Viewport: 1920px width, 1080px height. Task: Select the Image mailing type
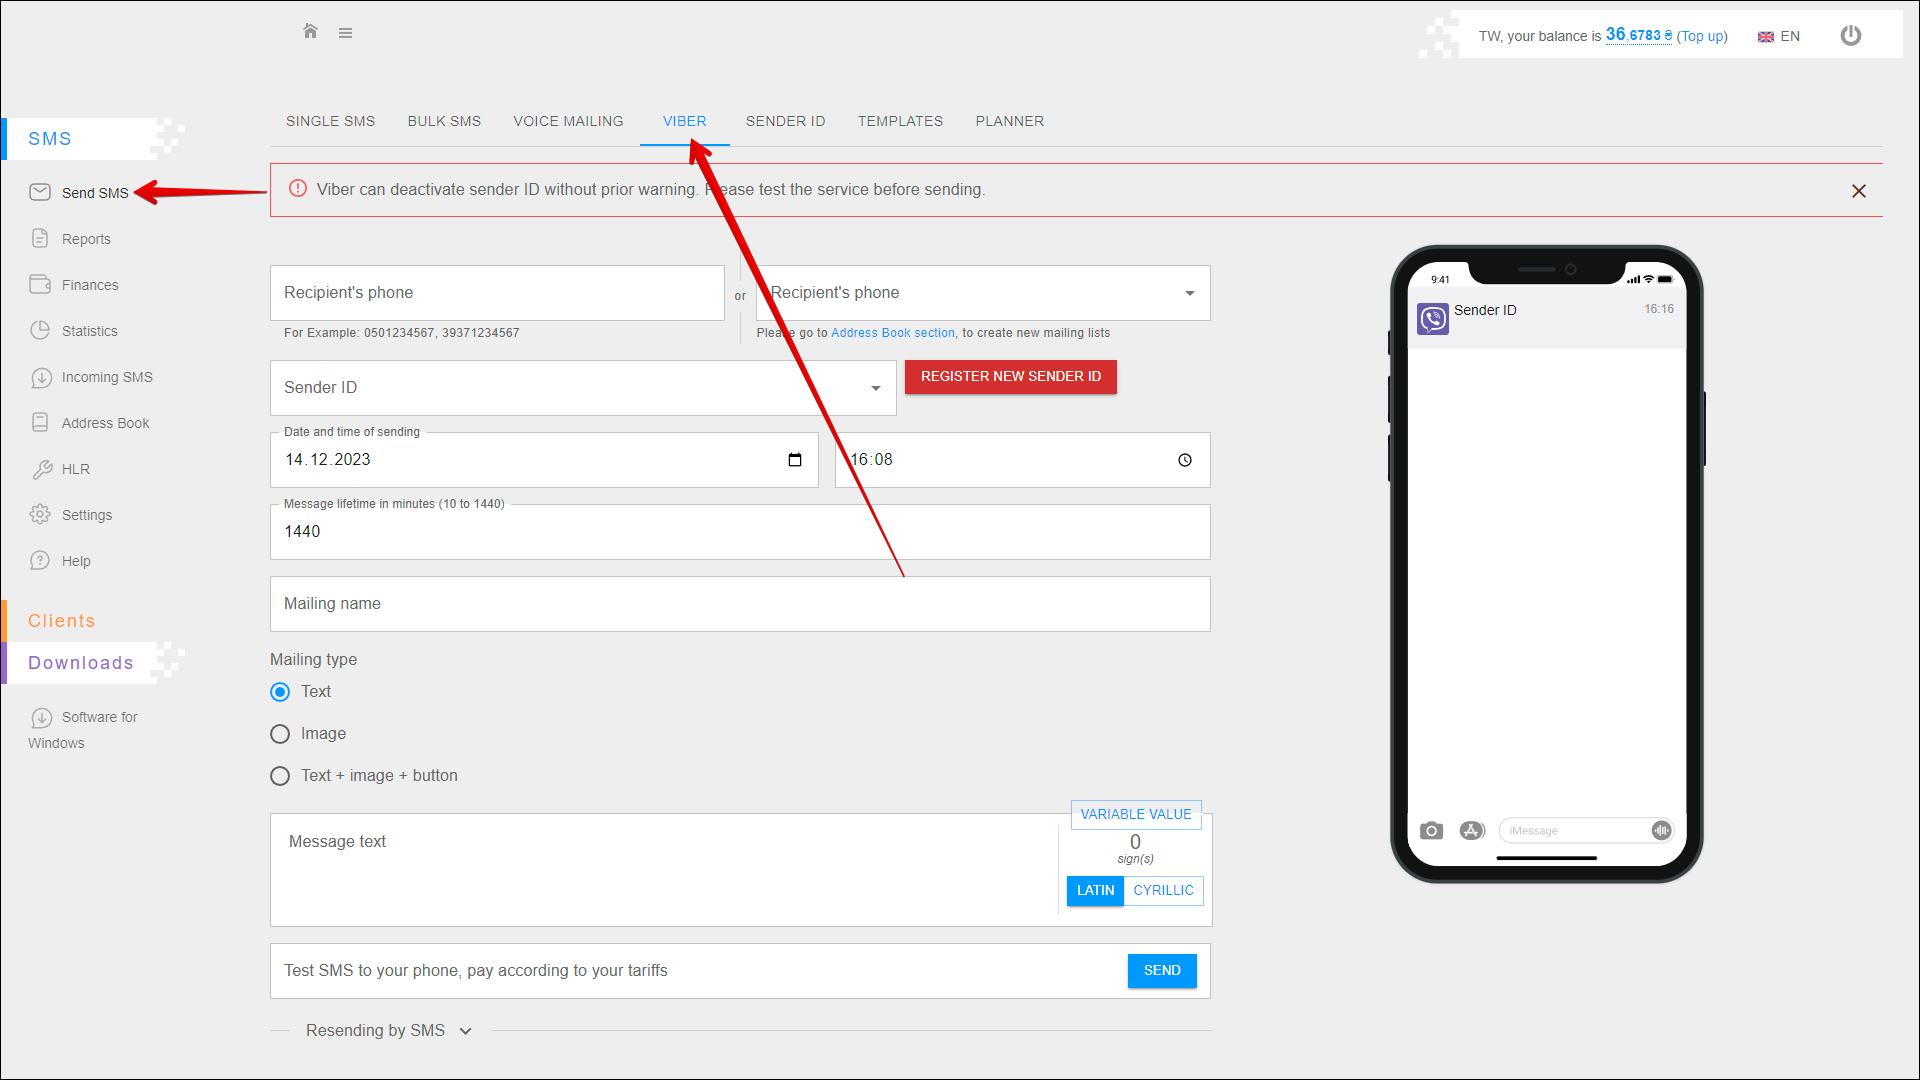280,734
